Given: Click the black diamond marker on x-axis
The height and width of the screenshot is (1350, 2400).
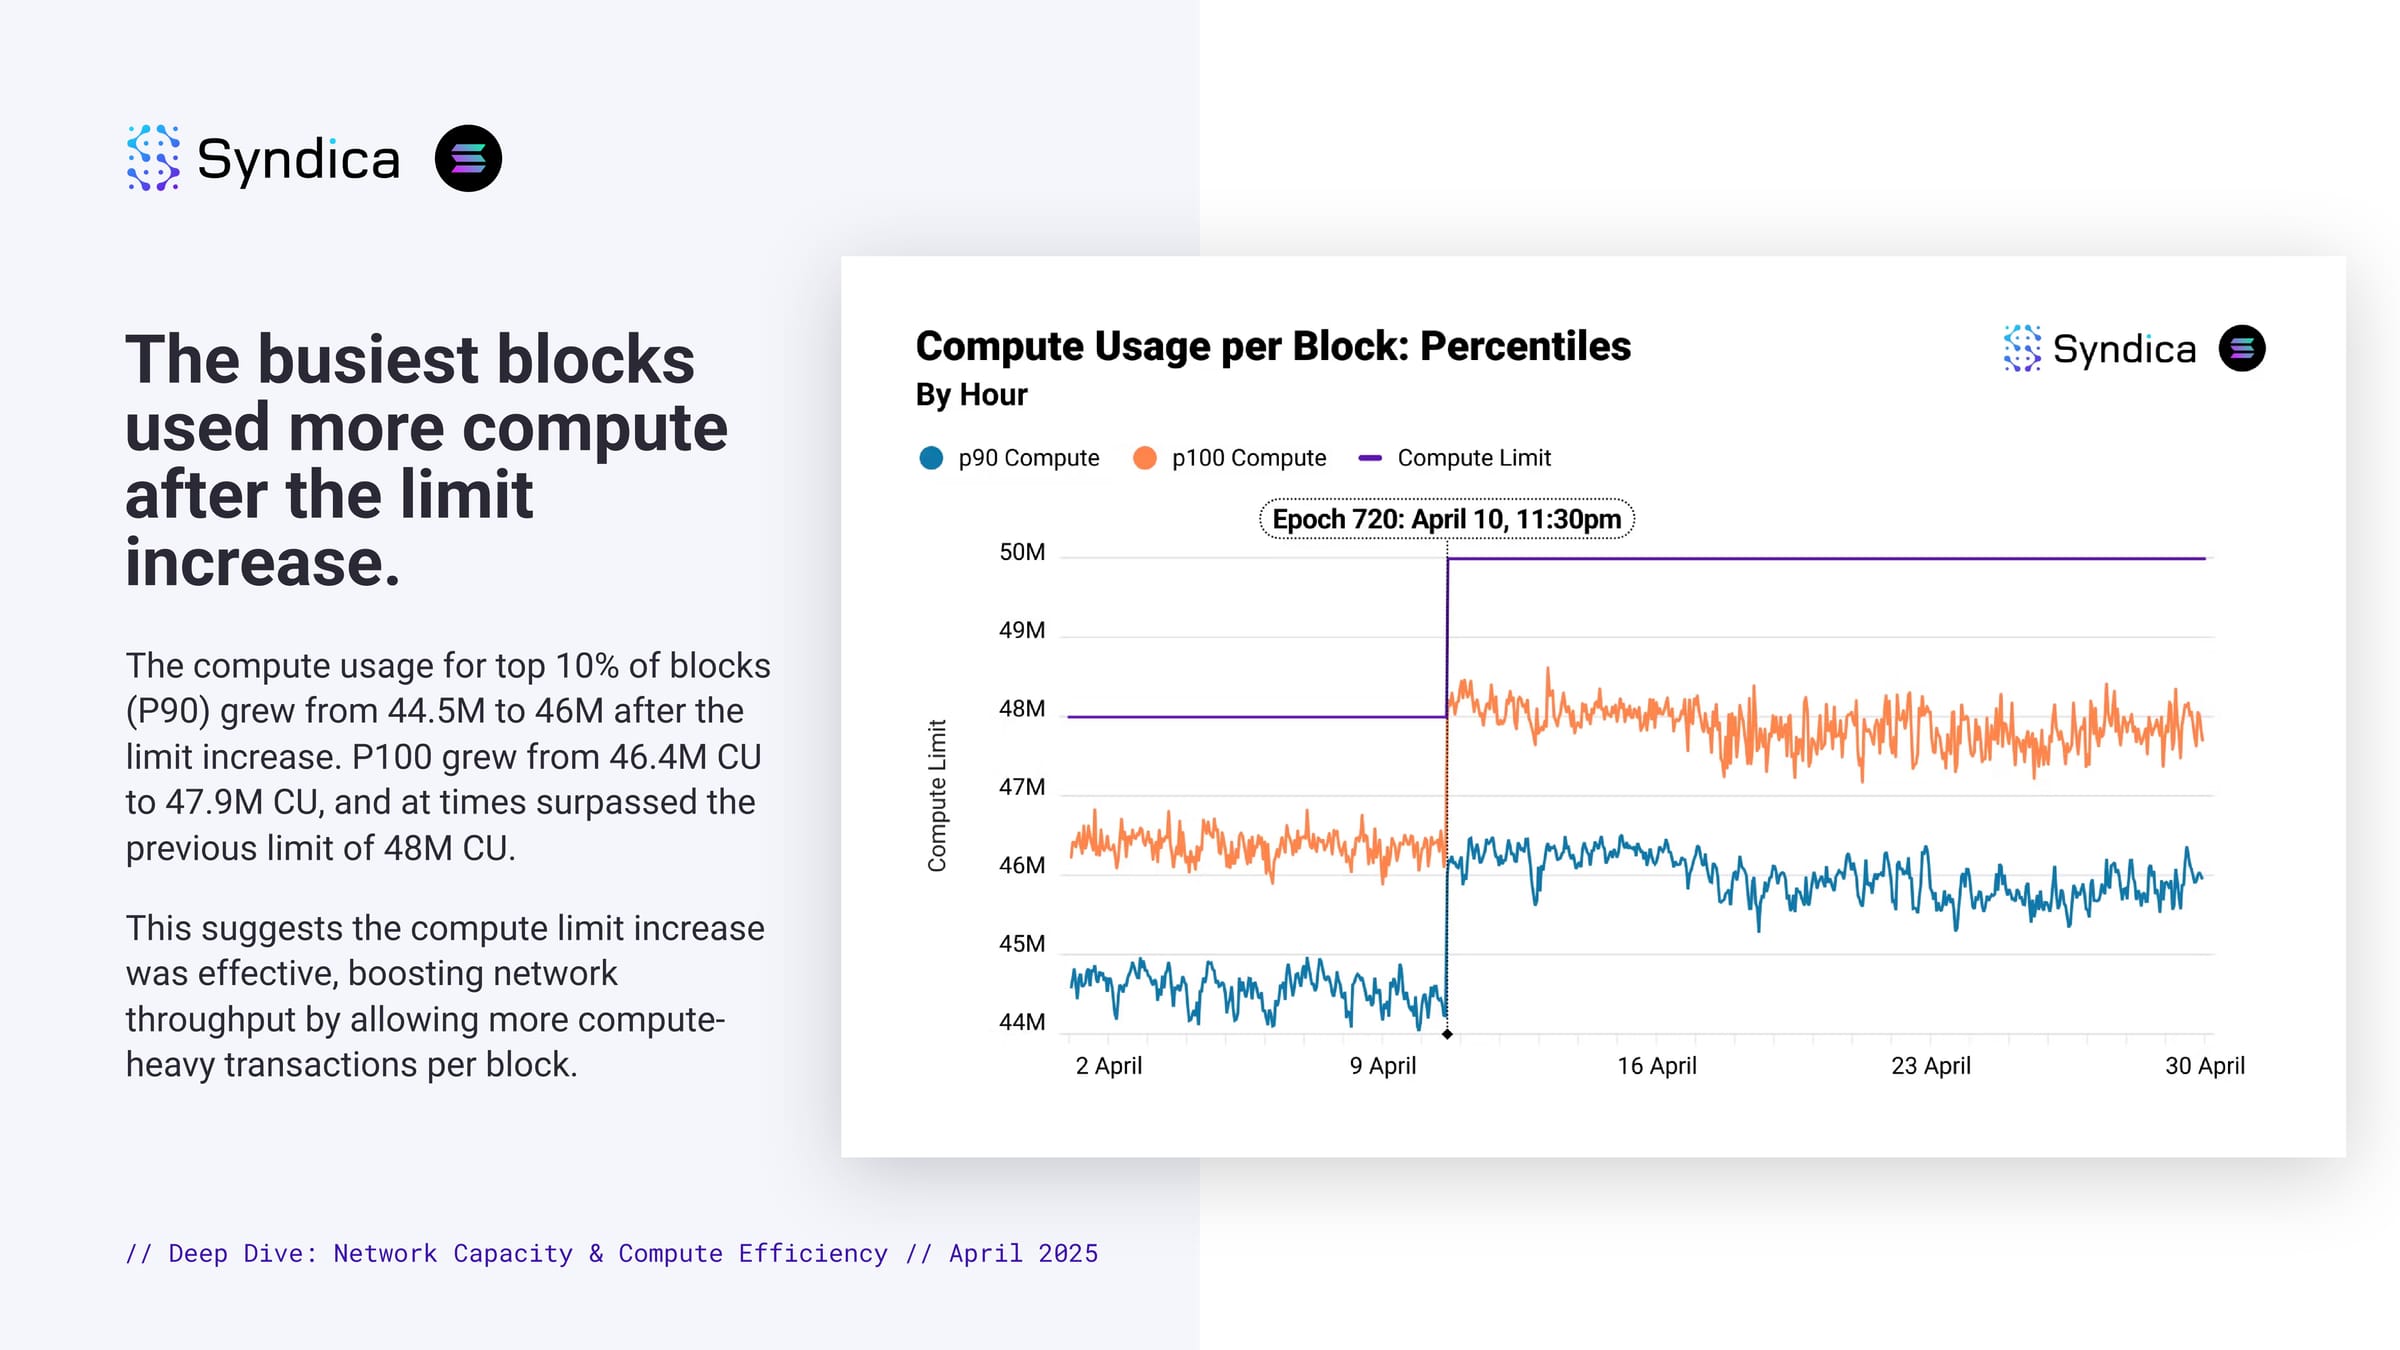Looking at the screenshot, I should [x=1447, y=1034].
